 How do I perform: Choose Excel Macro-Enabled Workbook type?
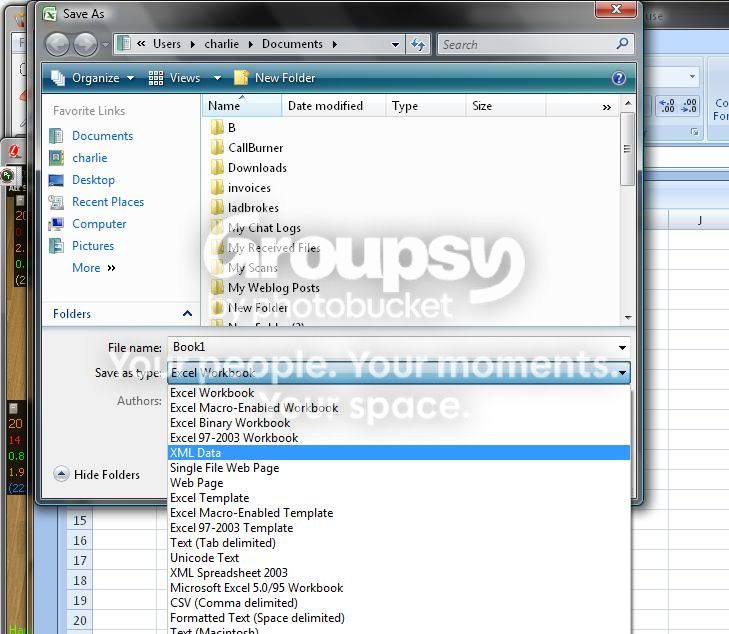[398, 408]
